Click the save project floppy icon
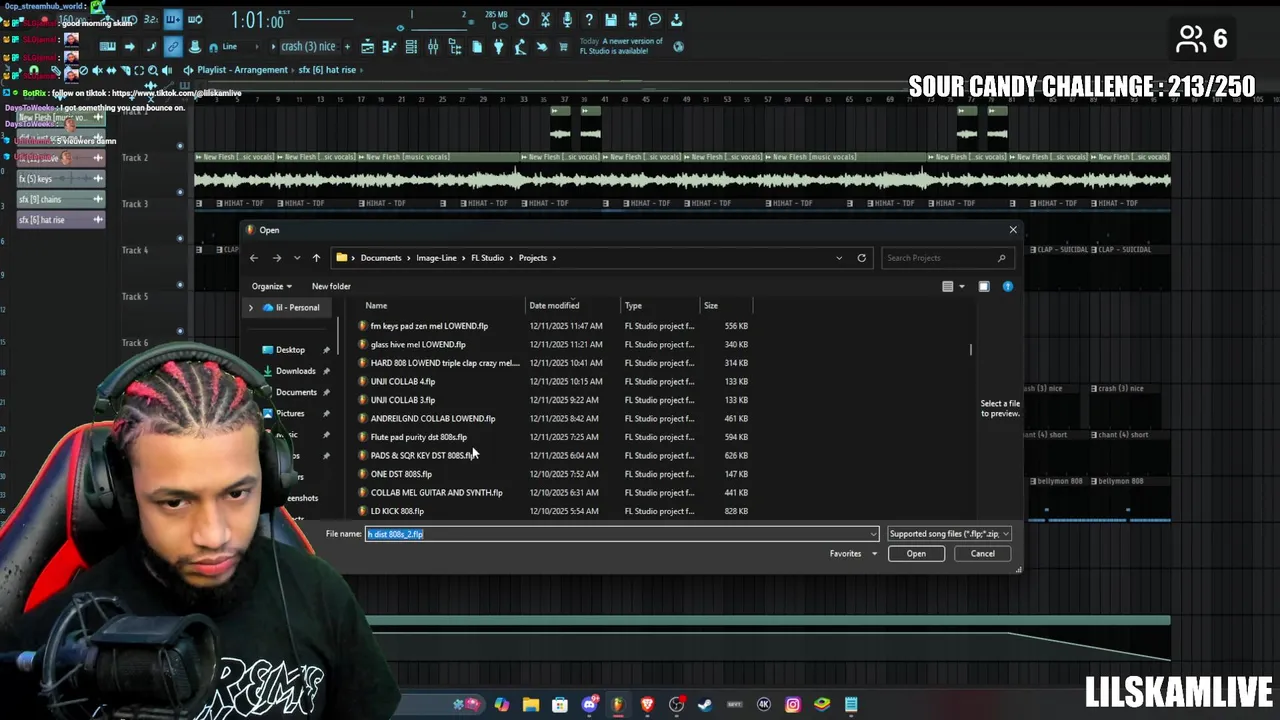The image size is (1280, 720). pyautogui.click(x=611, y=20)
